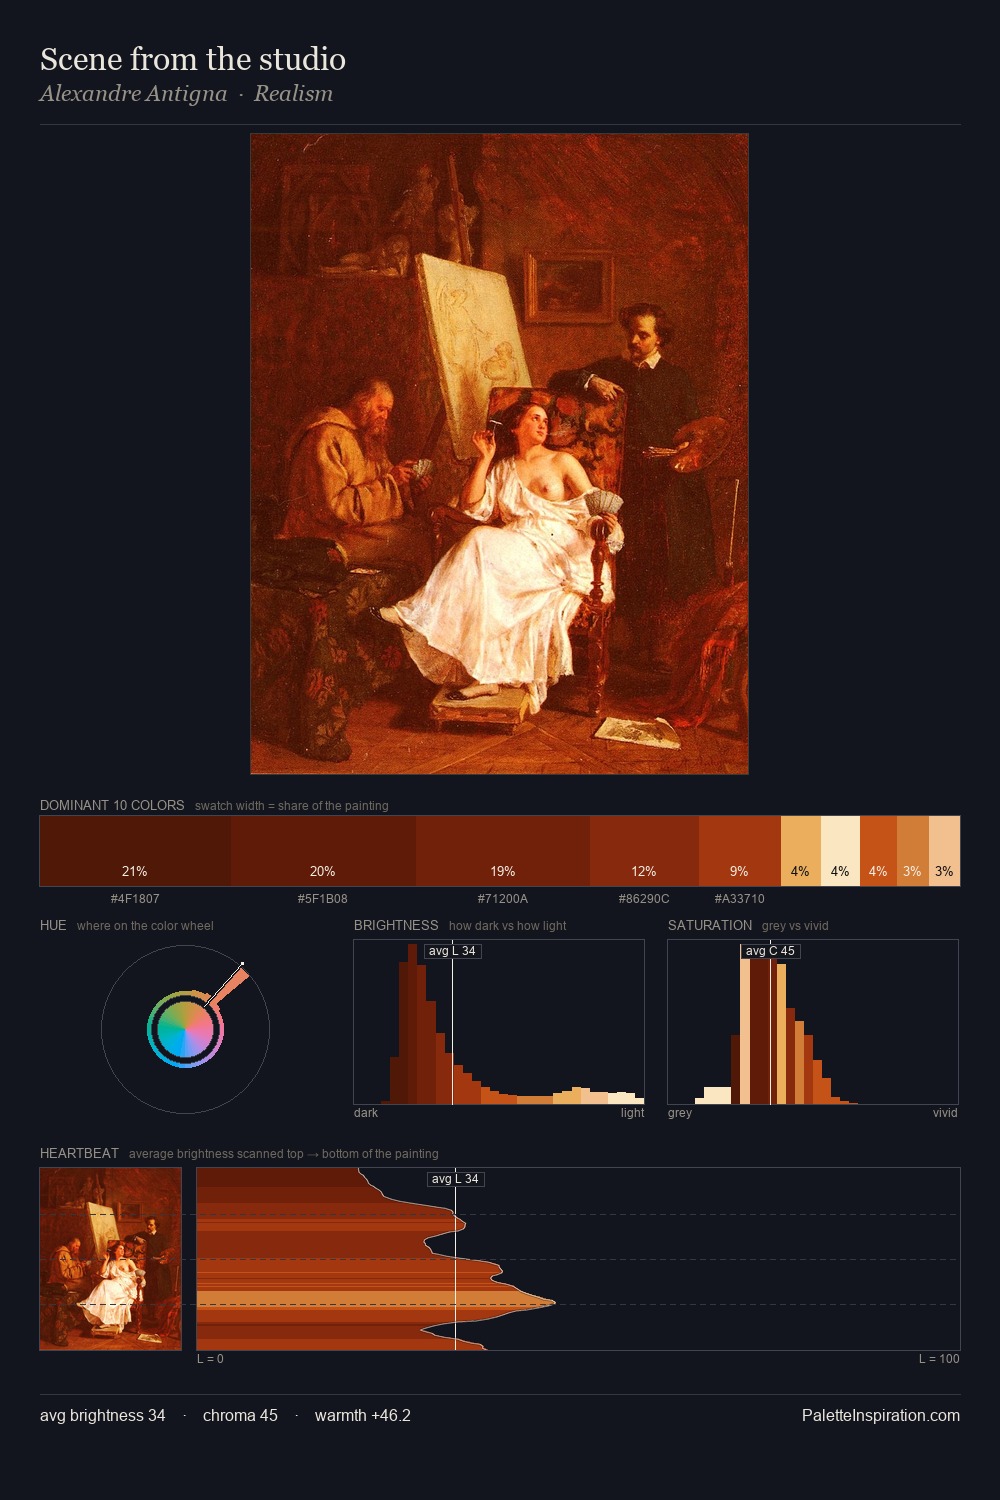Click the 'L = 100' axis label
1000x1500 pixels.
point(939,1359)
